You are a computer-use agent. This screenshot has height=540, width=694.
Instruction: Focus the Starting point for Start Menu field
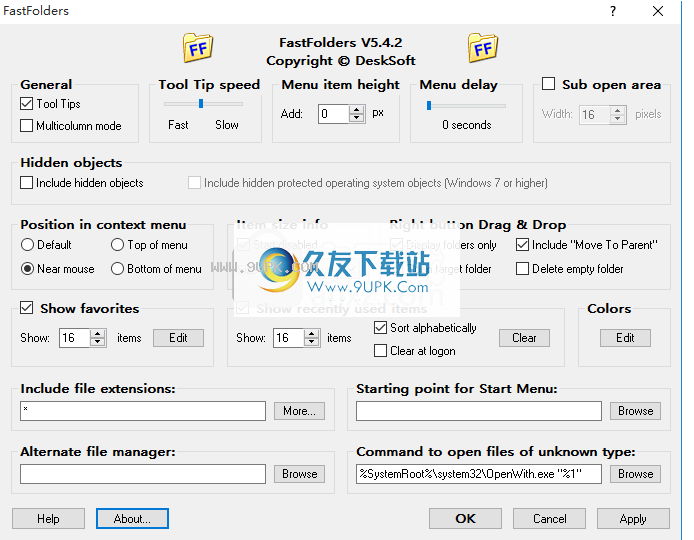479,411
